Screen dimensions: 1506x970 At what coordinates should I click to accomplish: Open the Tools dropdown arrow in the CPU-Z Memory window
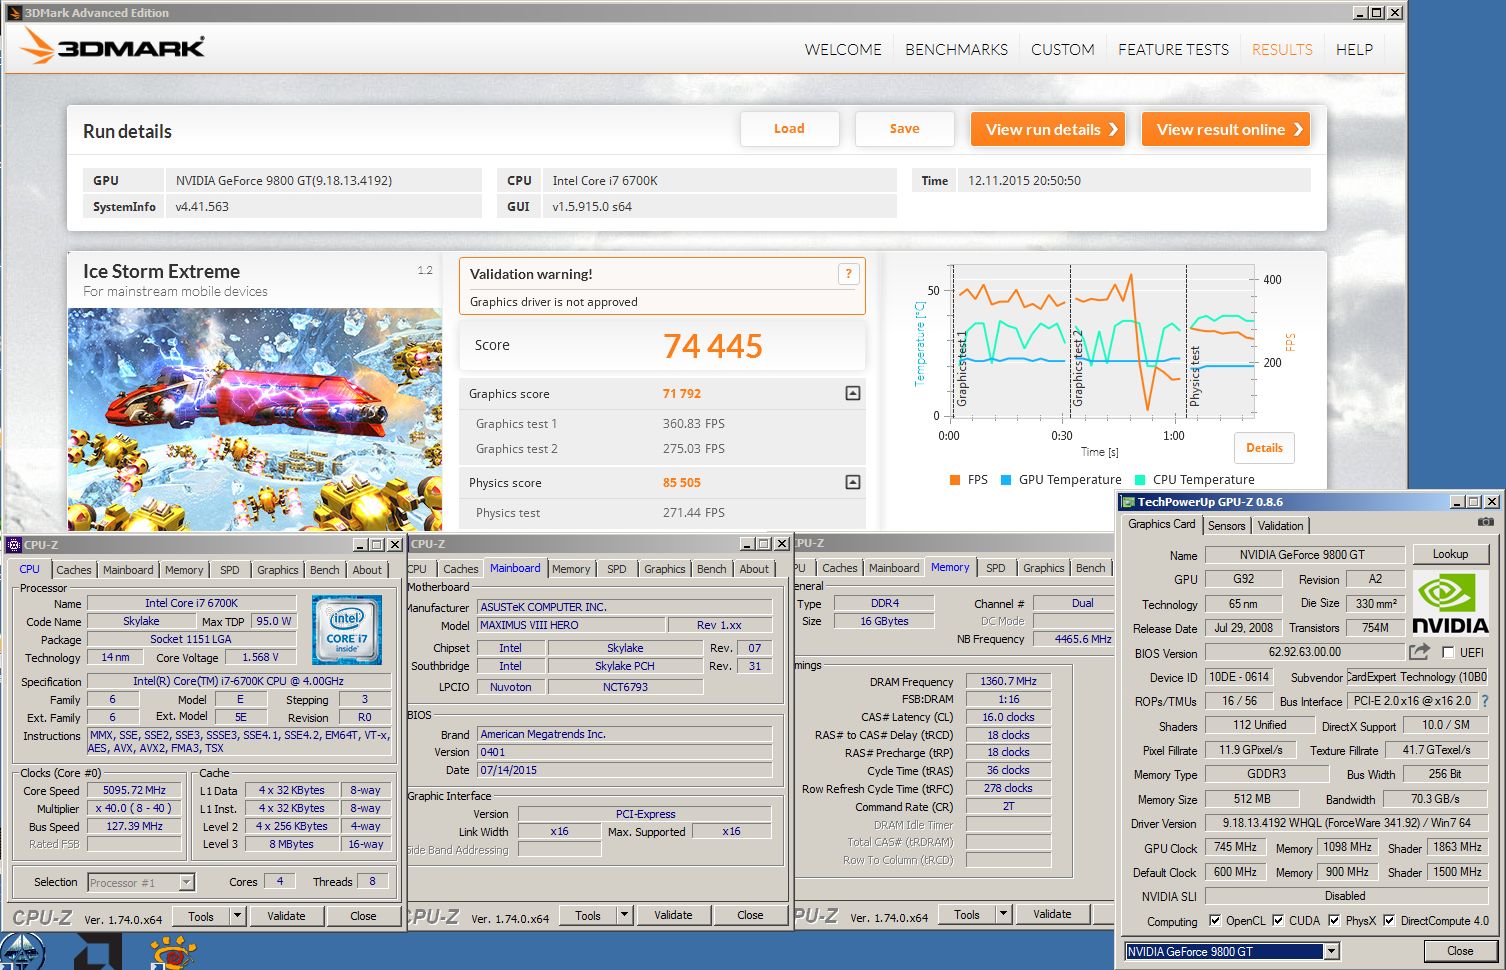[1003, 914]
